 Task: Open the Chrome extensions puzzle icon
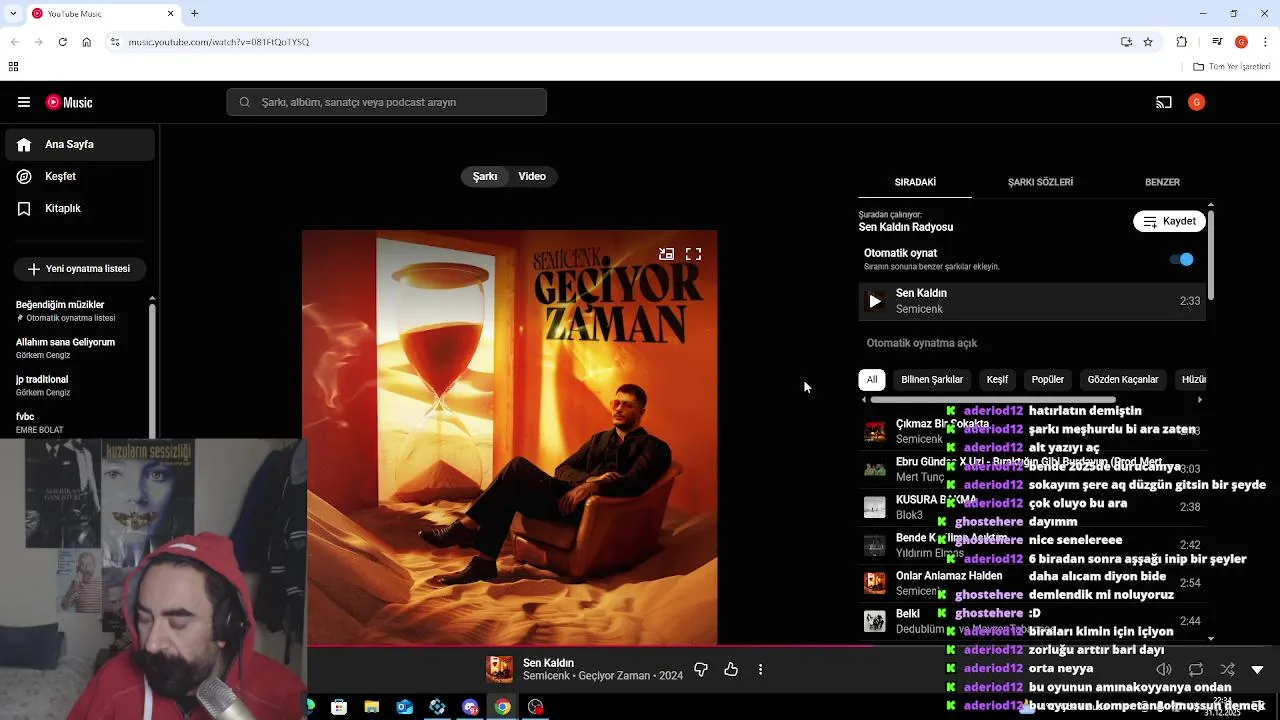pos(1182,42)
